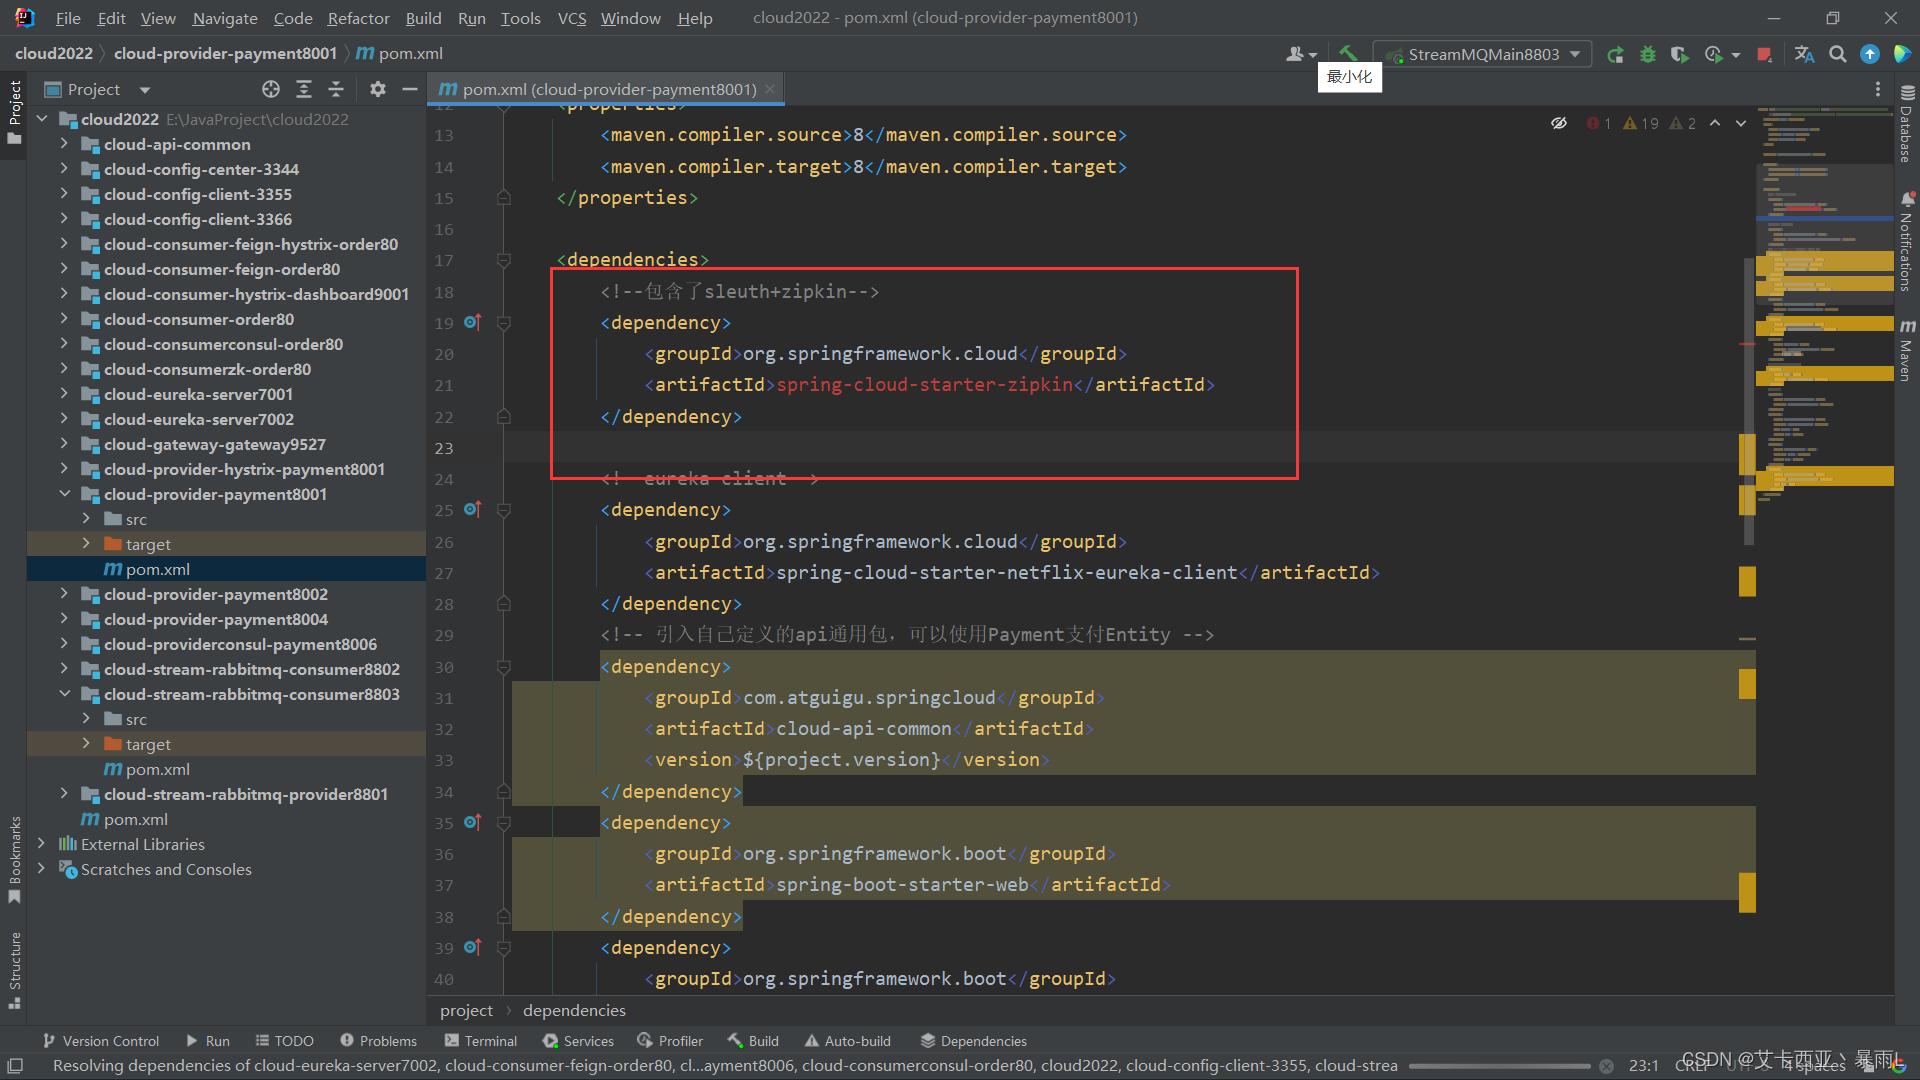This screenshot has height=1080, width=1920.
Task: Open the Build menu
Action: 423,18
